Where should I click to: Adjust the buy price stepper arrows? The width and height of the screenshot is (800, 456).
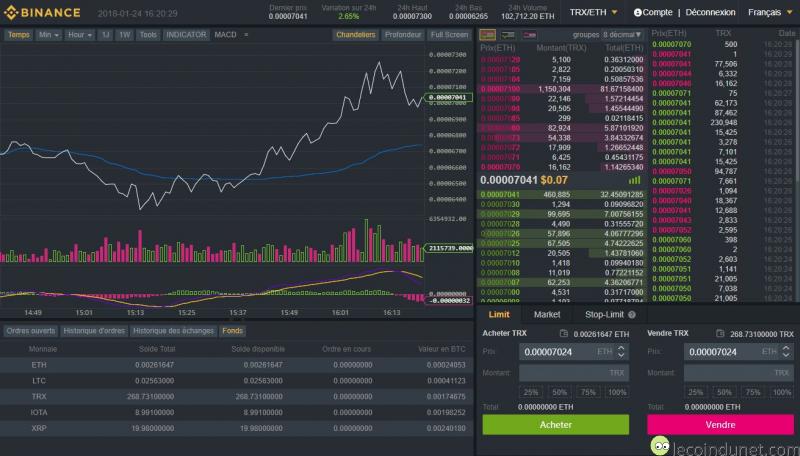click(x=621, y=351)
